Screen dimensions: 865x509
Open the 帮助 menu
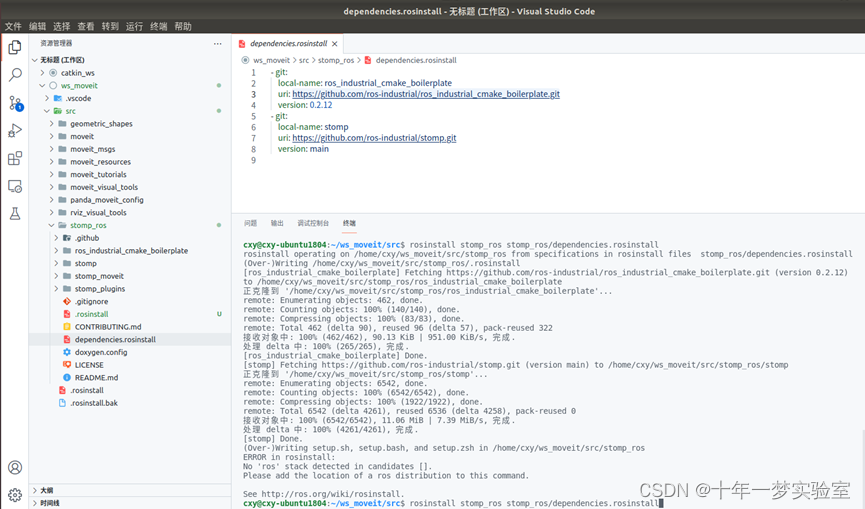tap(183, 26)
